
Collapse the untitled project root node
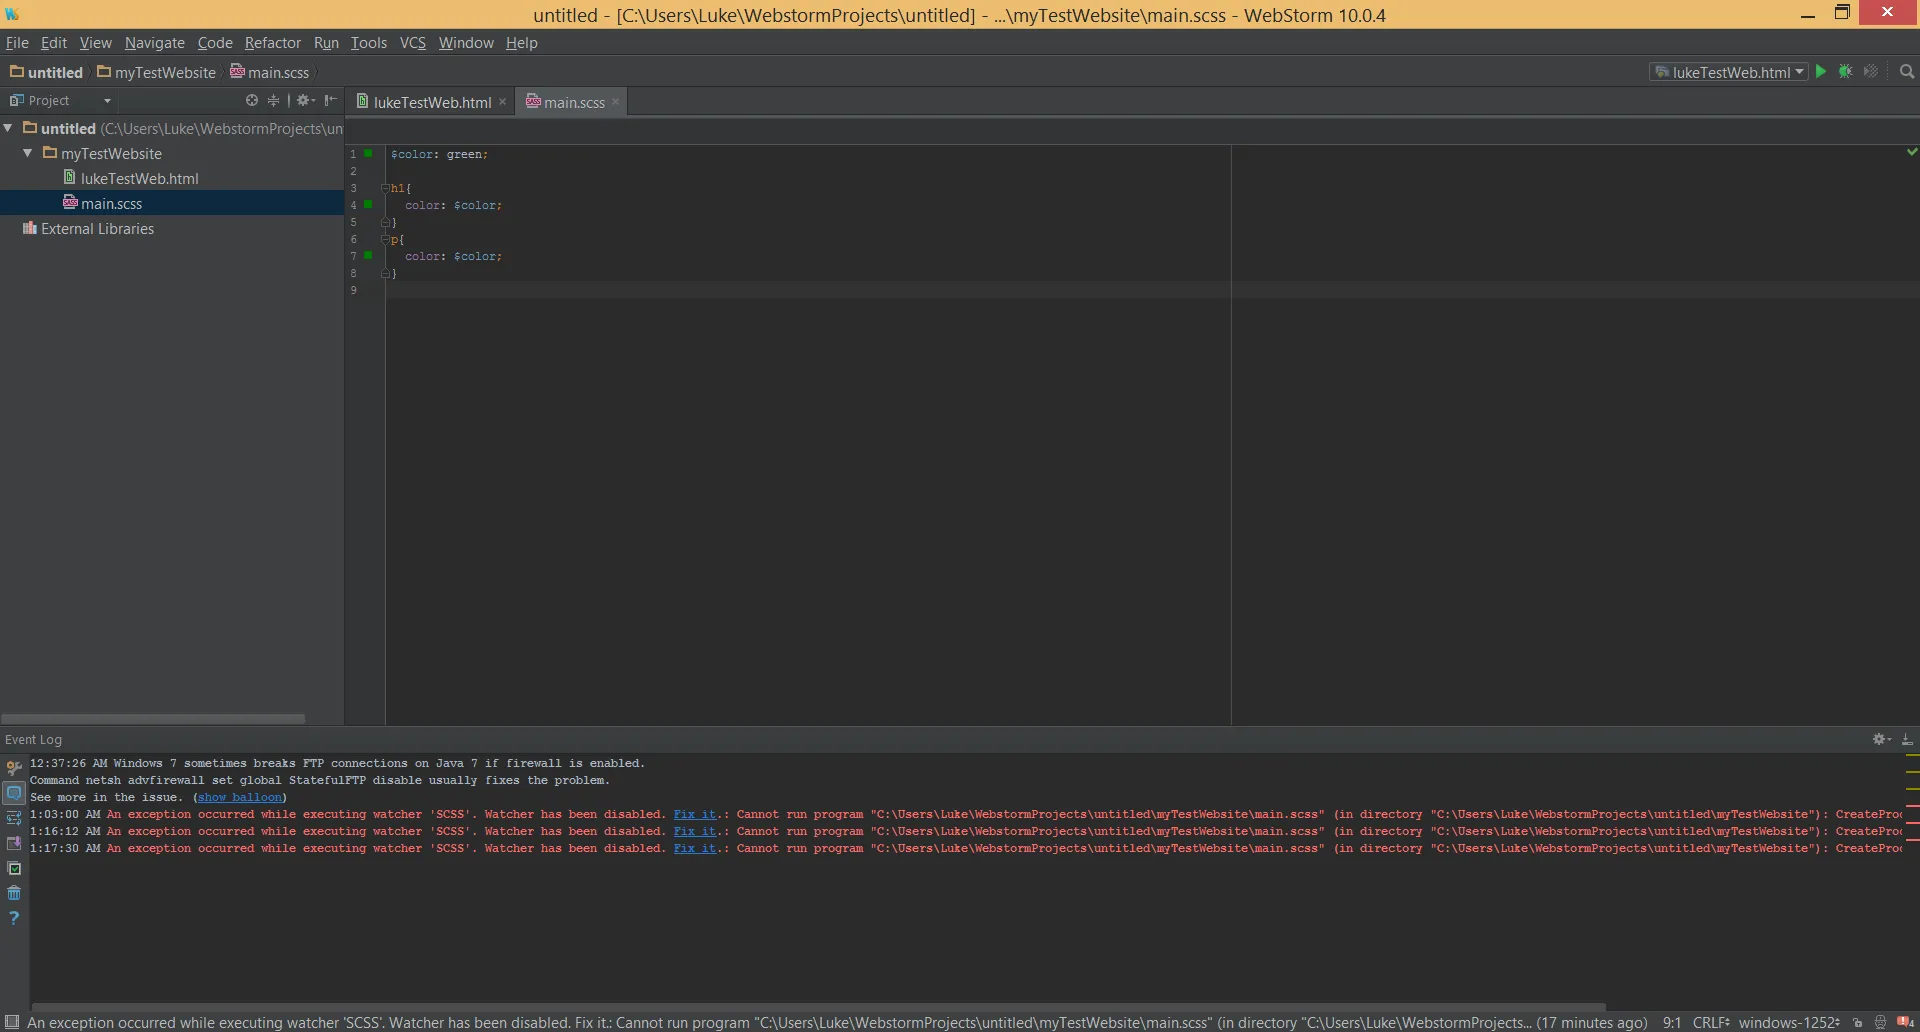coord(9,128)
